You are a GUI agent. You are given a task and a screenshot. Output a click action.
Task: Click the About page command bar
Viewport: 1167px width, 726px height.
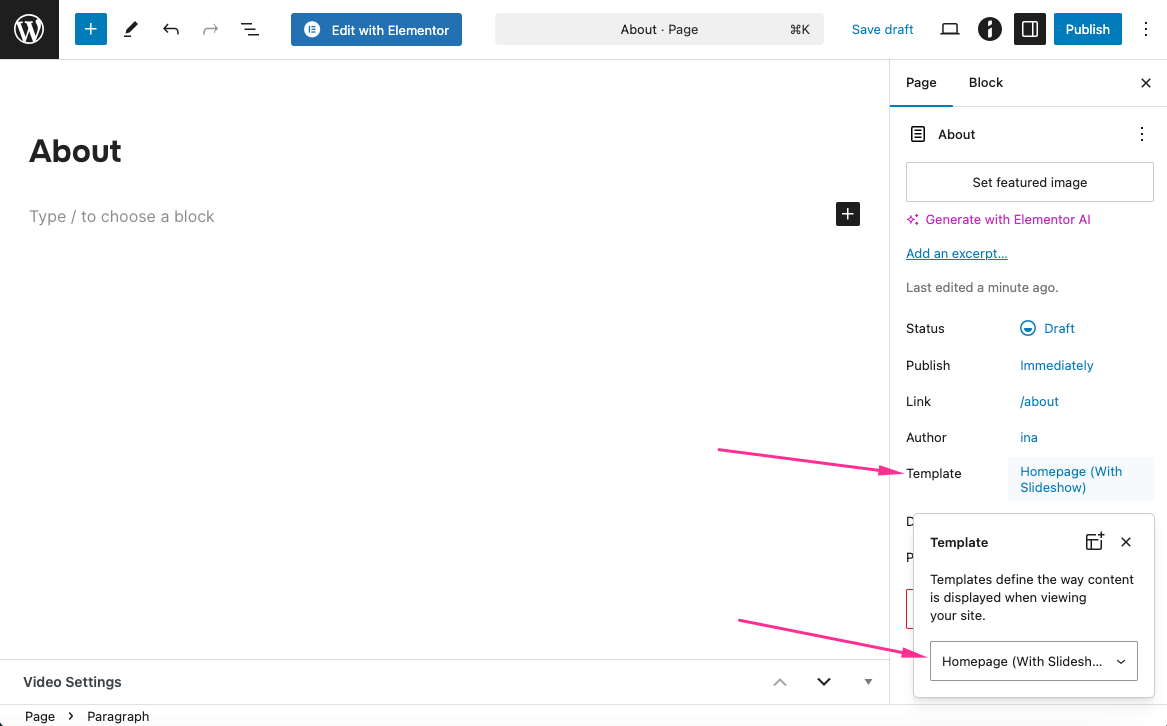[659, 30]
